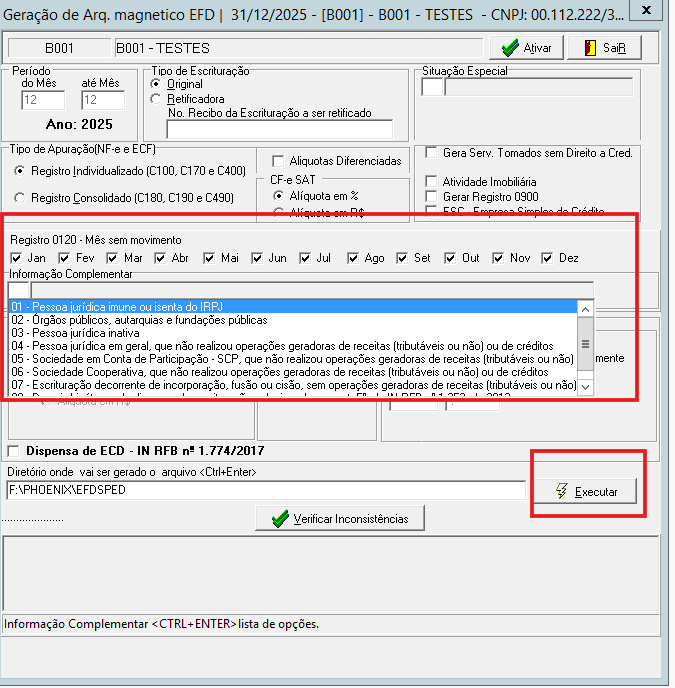Uncheck the Dez month checkbox
This screenshot has height=688, width=675.
point(547,258)
